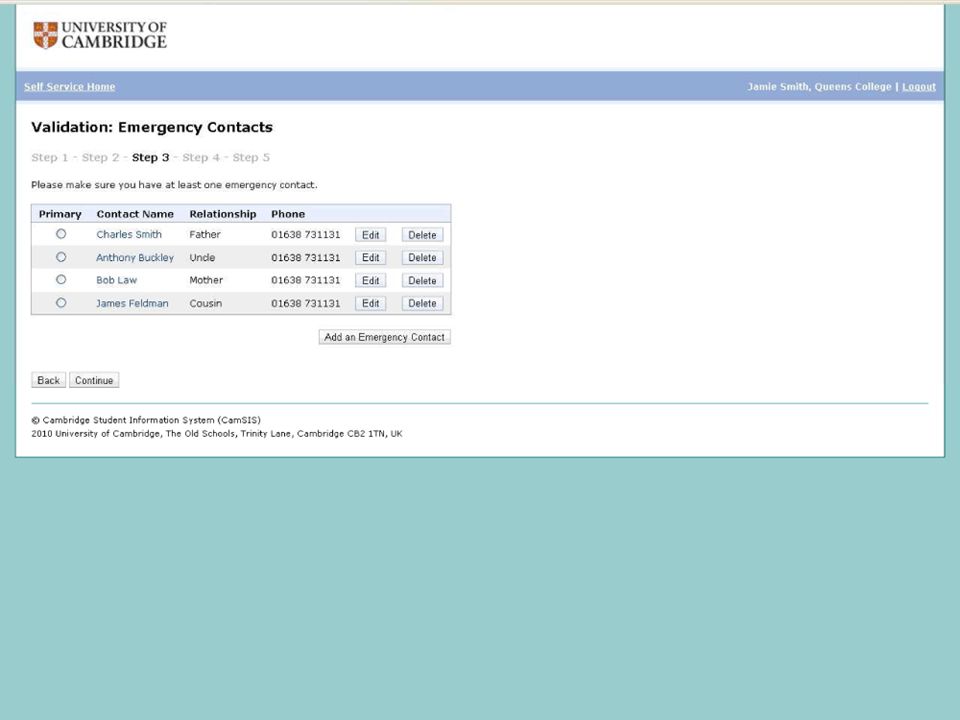Open the Anthony Buckley contact link

[135, 258]
